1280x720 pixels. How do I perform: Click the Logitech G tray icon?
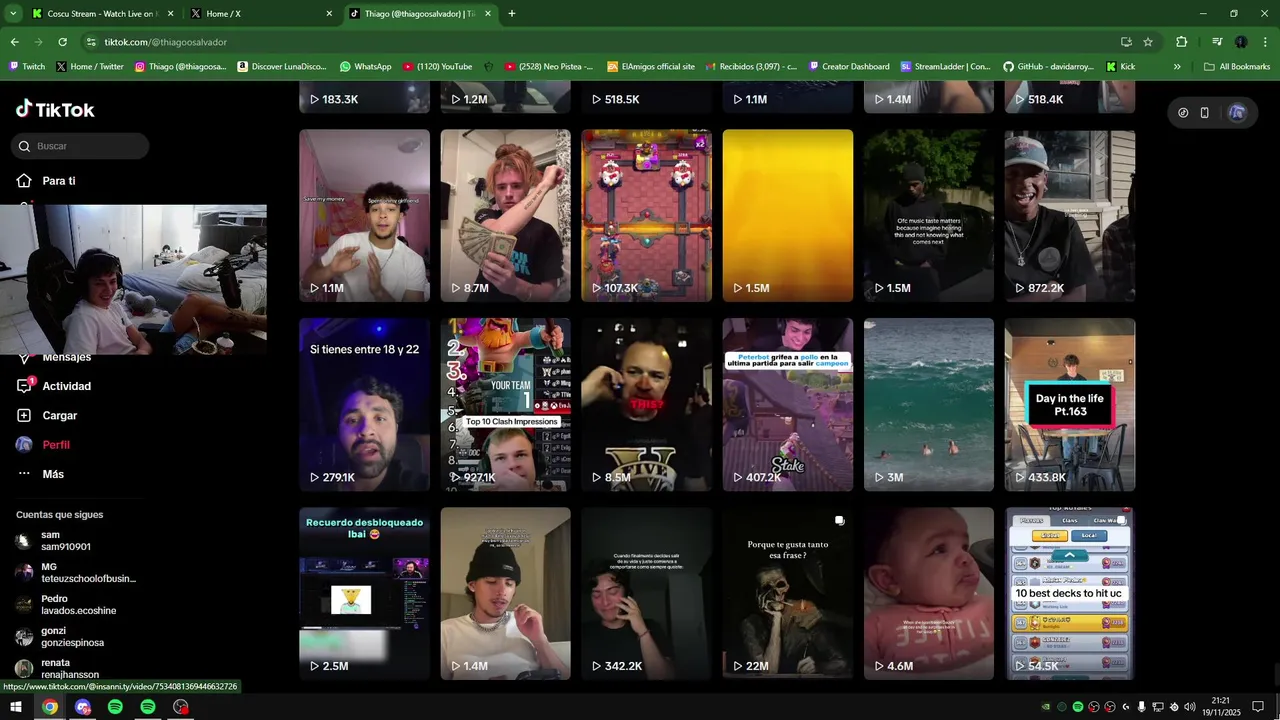(1126, 707)
